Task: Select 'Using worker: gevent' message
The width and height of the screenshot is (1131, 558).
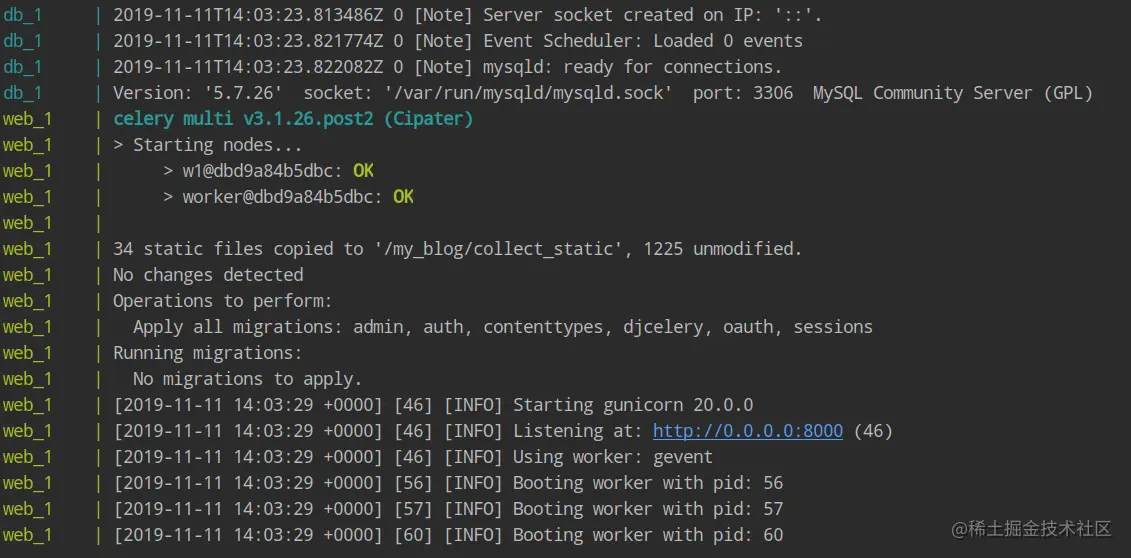Action: click(x=612, y=457)
